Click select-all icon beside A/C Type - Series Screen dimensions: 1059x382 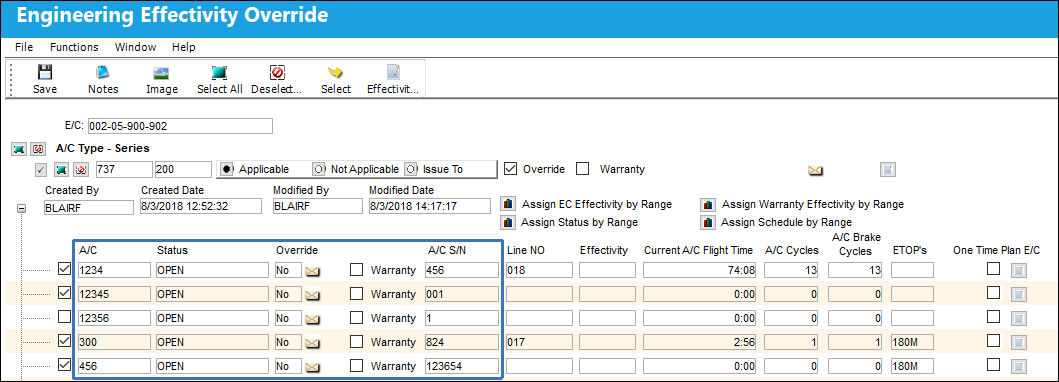(20, 148)
